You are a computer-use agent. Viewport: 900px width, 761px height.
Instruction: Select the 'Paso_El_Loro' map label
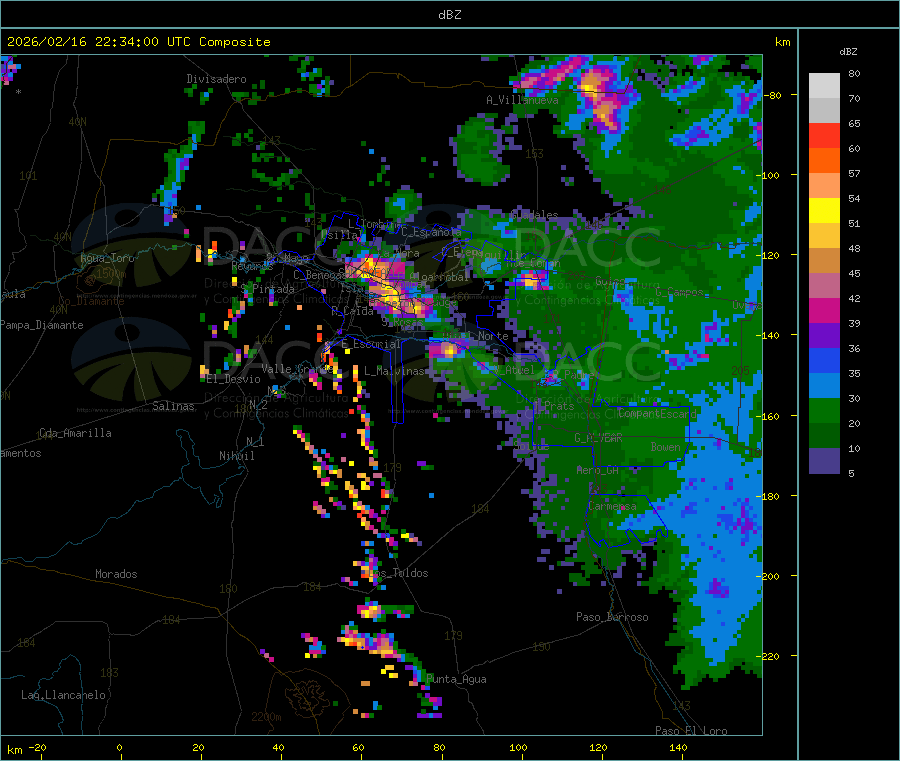[691, 731]
